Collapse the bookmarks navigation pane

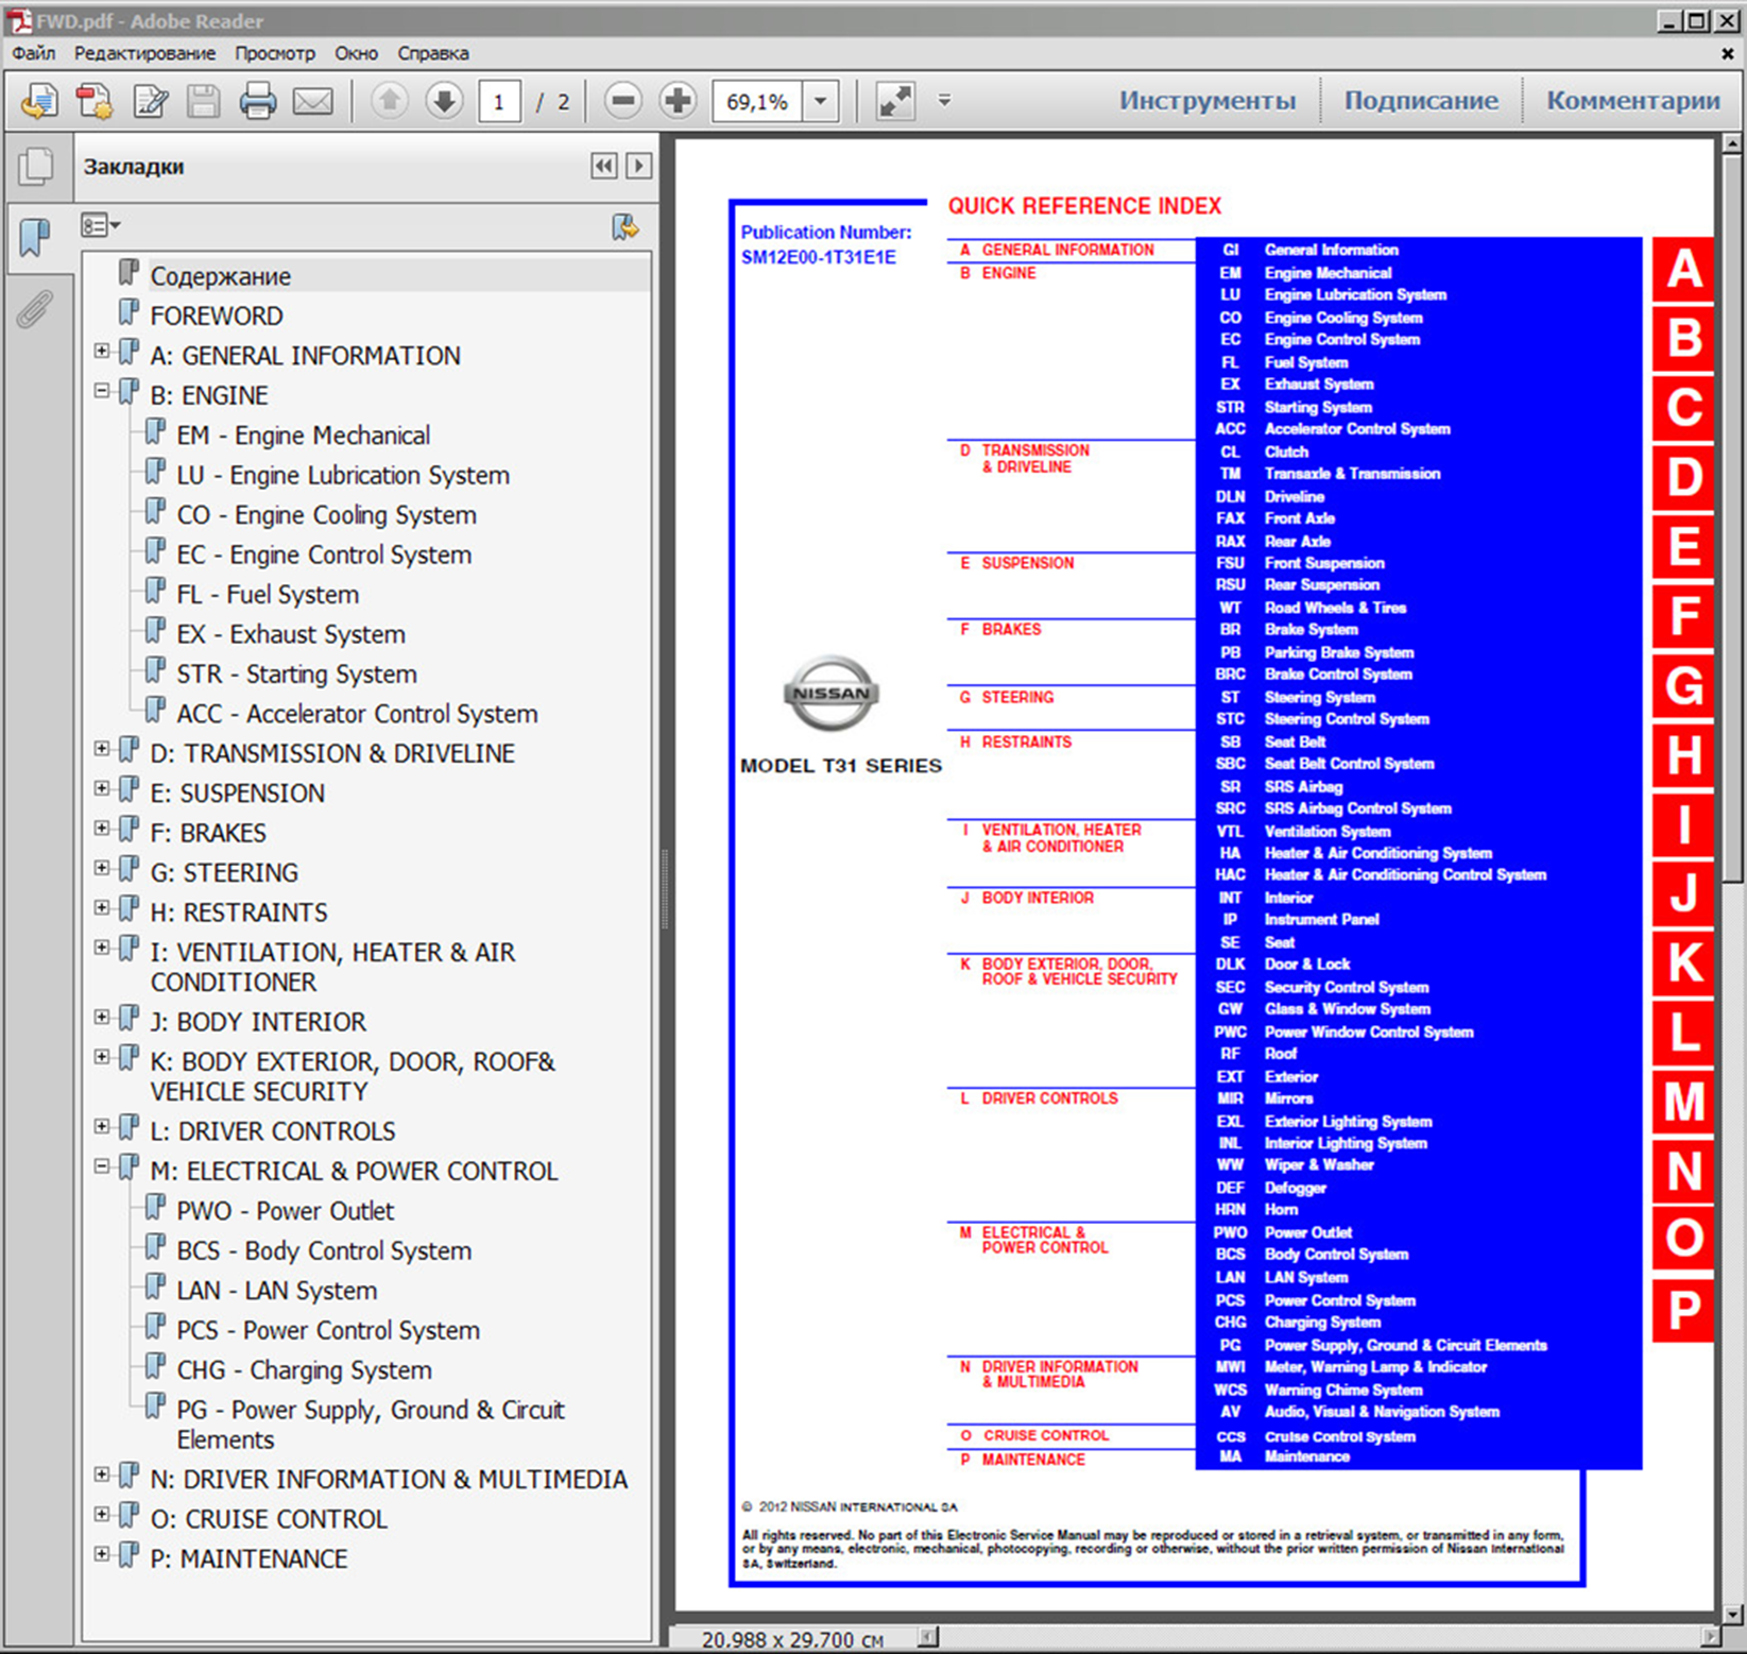click(x=603, y=166)
